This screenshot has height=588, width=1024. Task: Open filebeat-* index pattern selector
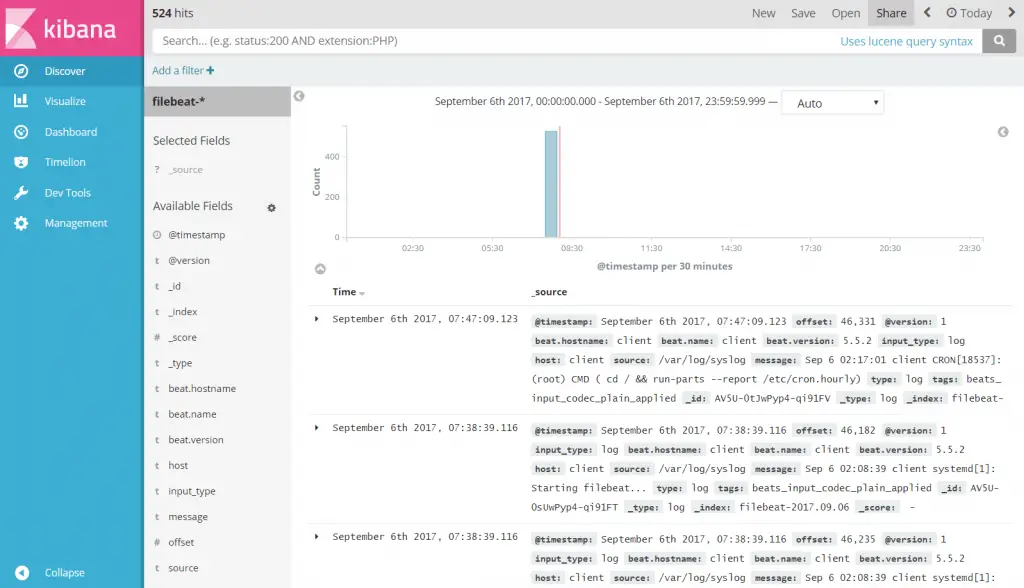[x=217, y=101]
